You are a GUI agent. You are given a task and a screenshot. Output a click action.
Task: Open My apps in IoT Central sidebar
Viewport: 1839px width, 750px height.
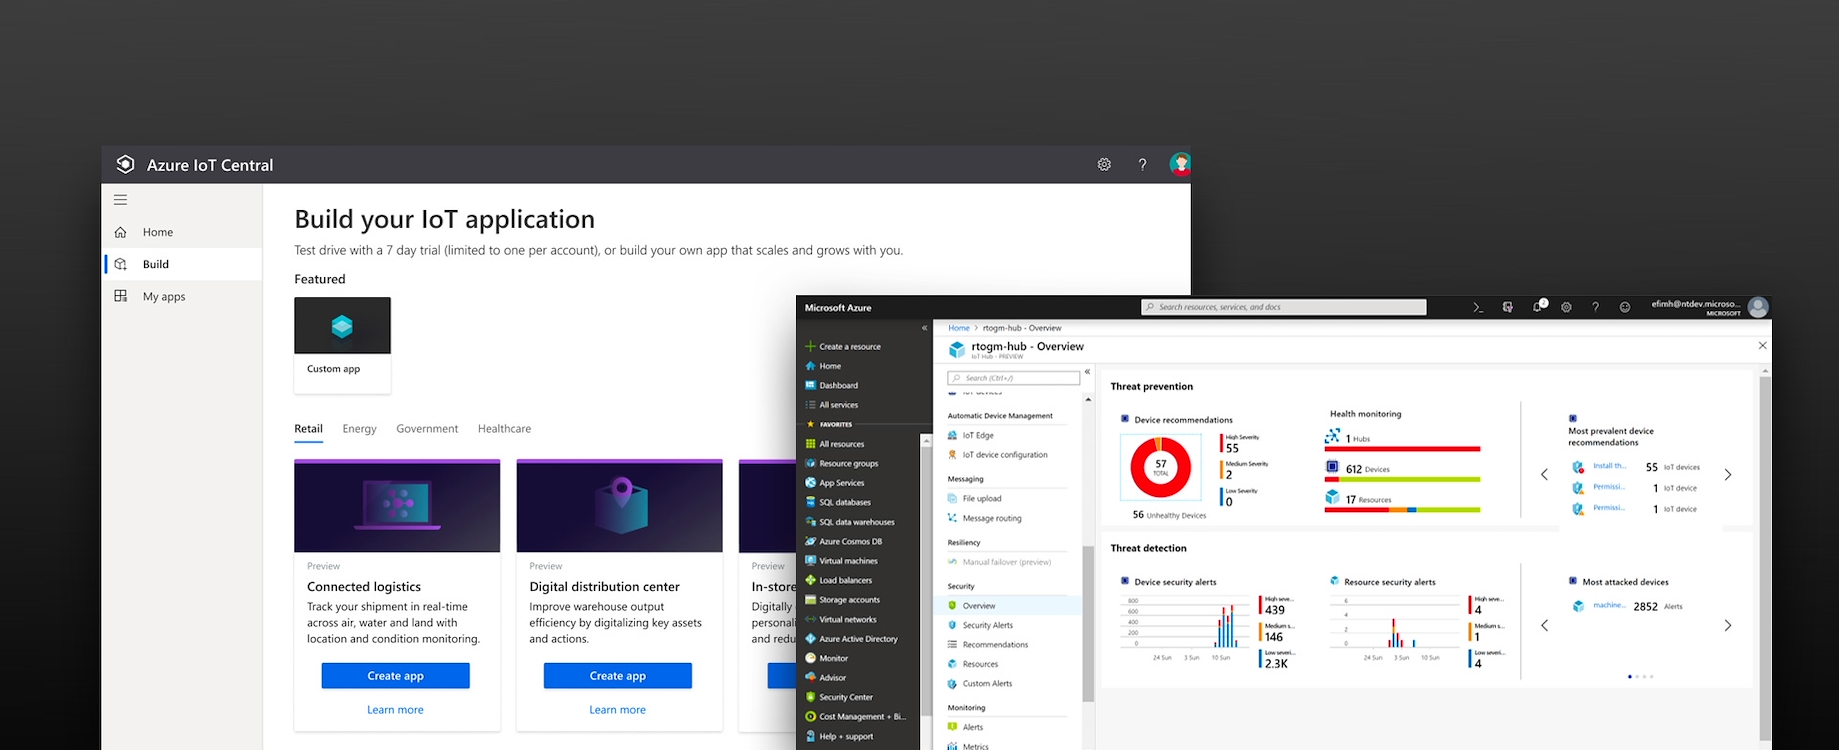(183, 296)
